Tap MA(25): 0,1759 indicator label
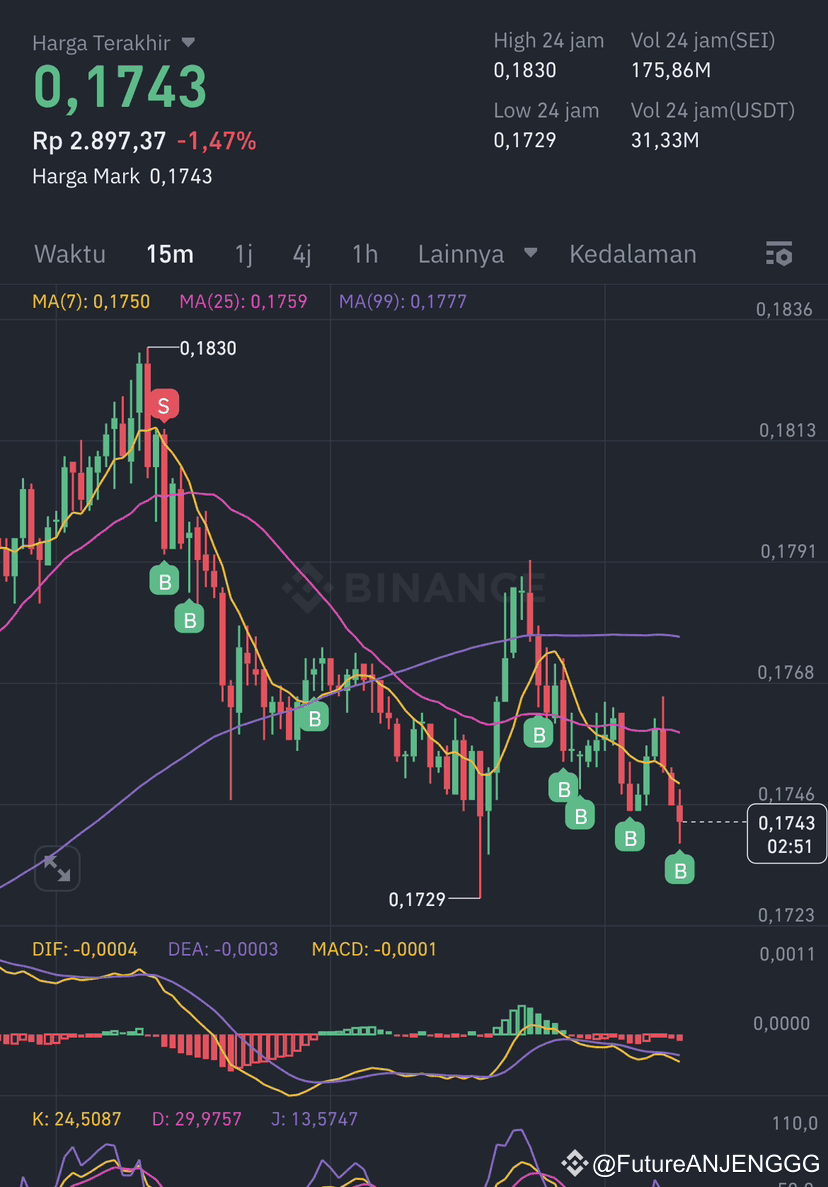Screen dimensions: 828x1187 243,301
